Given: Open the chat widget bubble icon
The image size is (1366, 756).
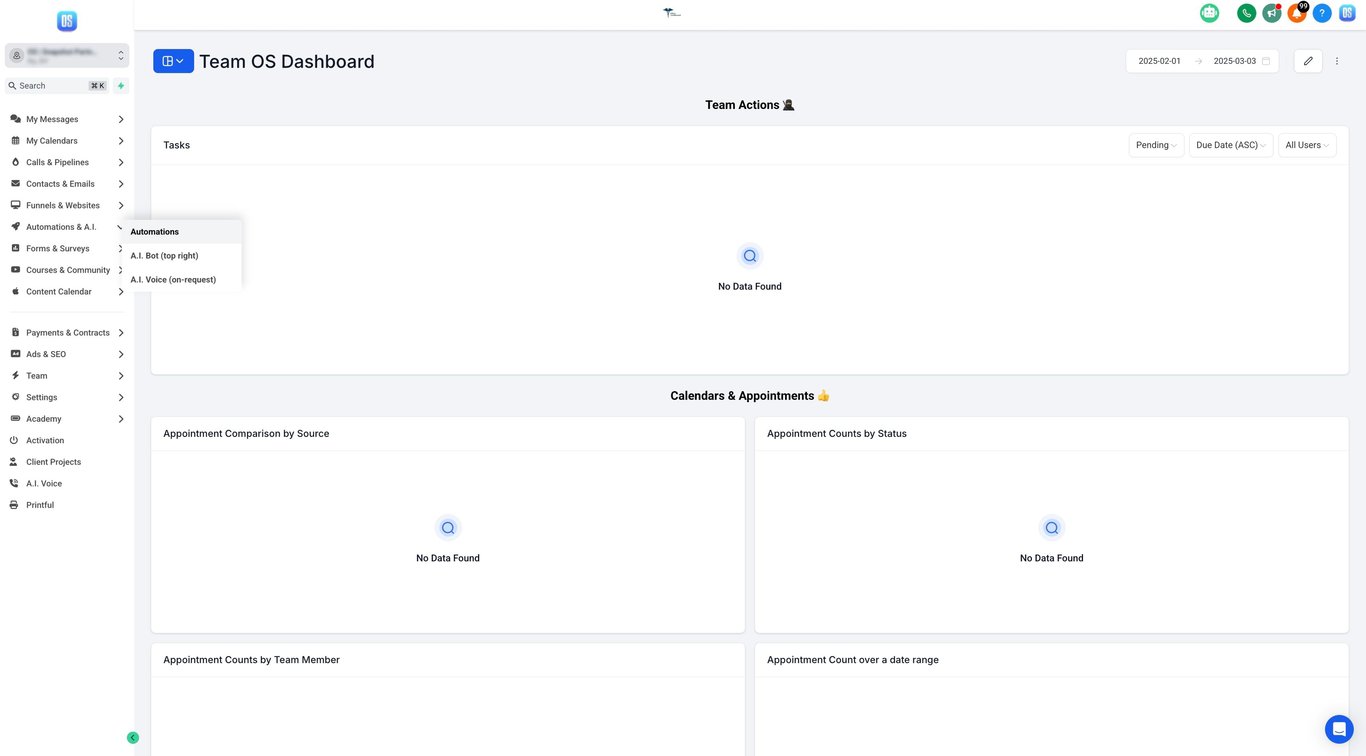Looking at the screenshot, I should point(1339,729).
